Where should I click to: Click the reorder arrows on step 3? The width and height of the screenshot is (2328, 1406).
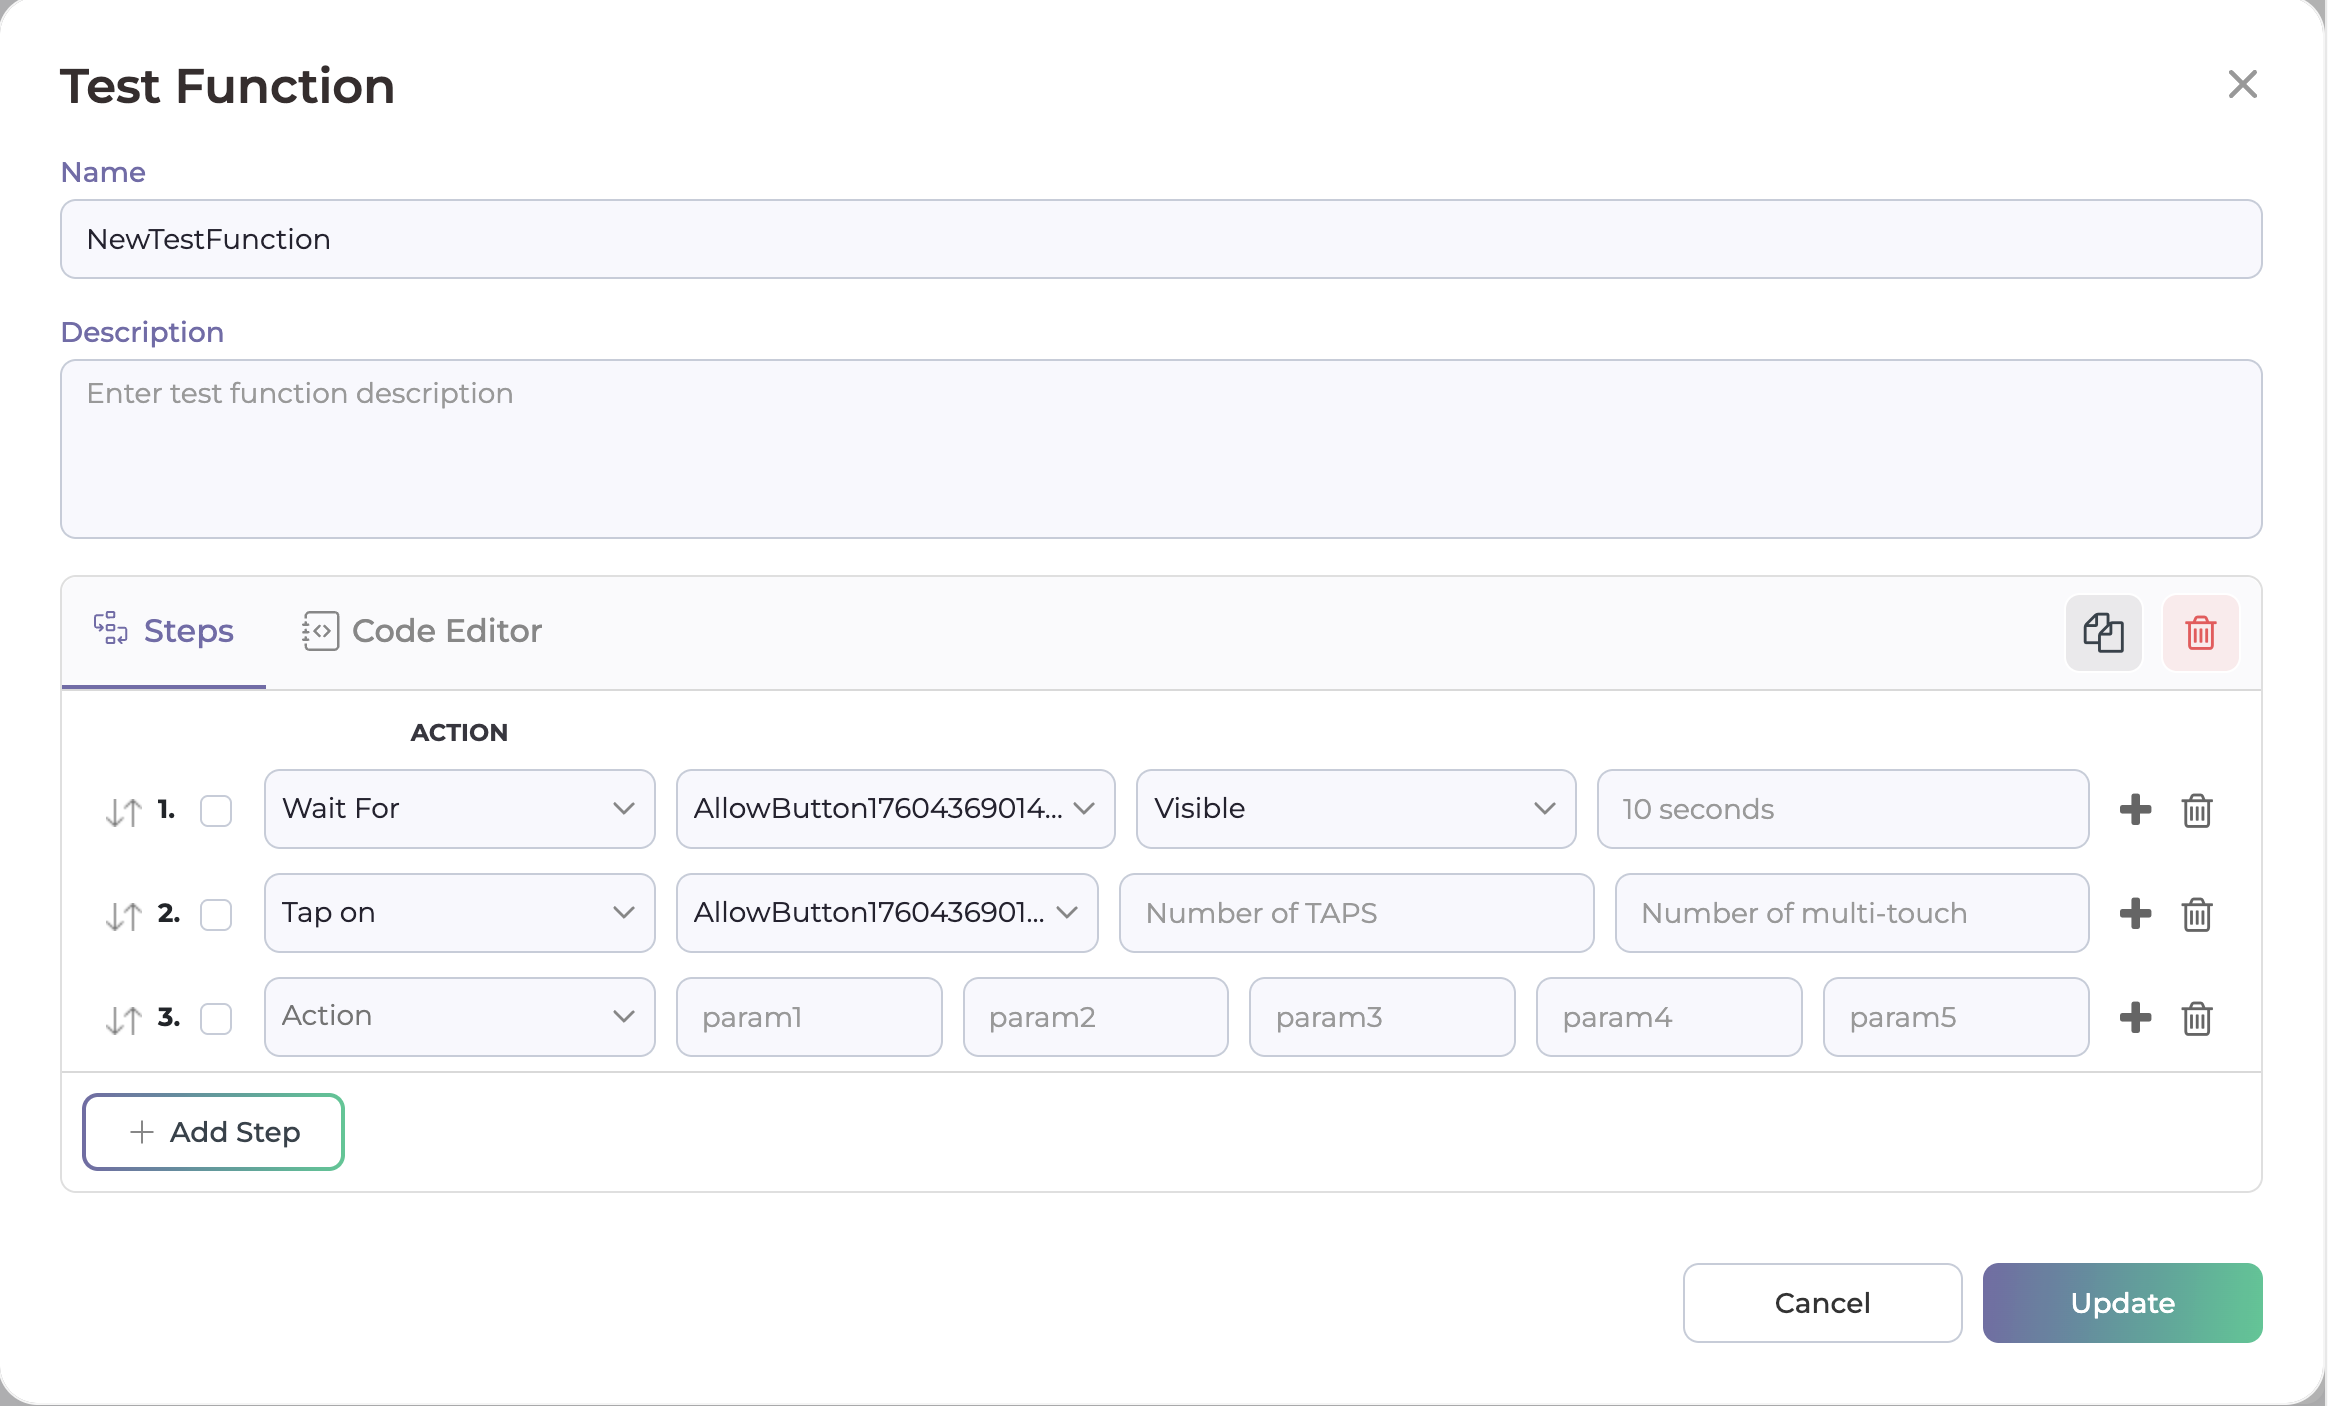tap(123, 1019)
